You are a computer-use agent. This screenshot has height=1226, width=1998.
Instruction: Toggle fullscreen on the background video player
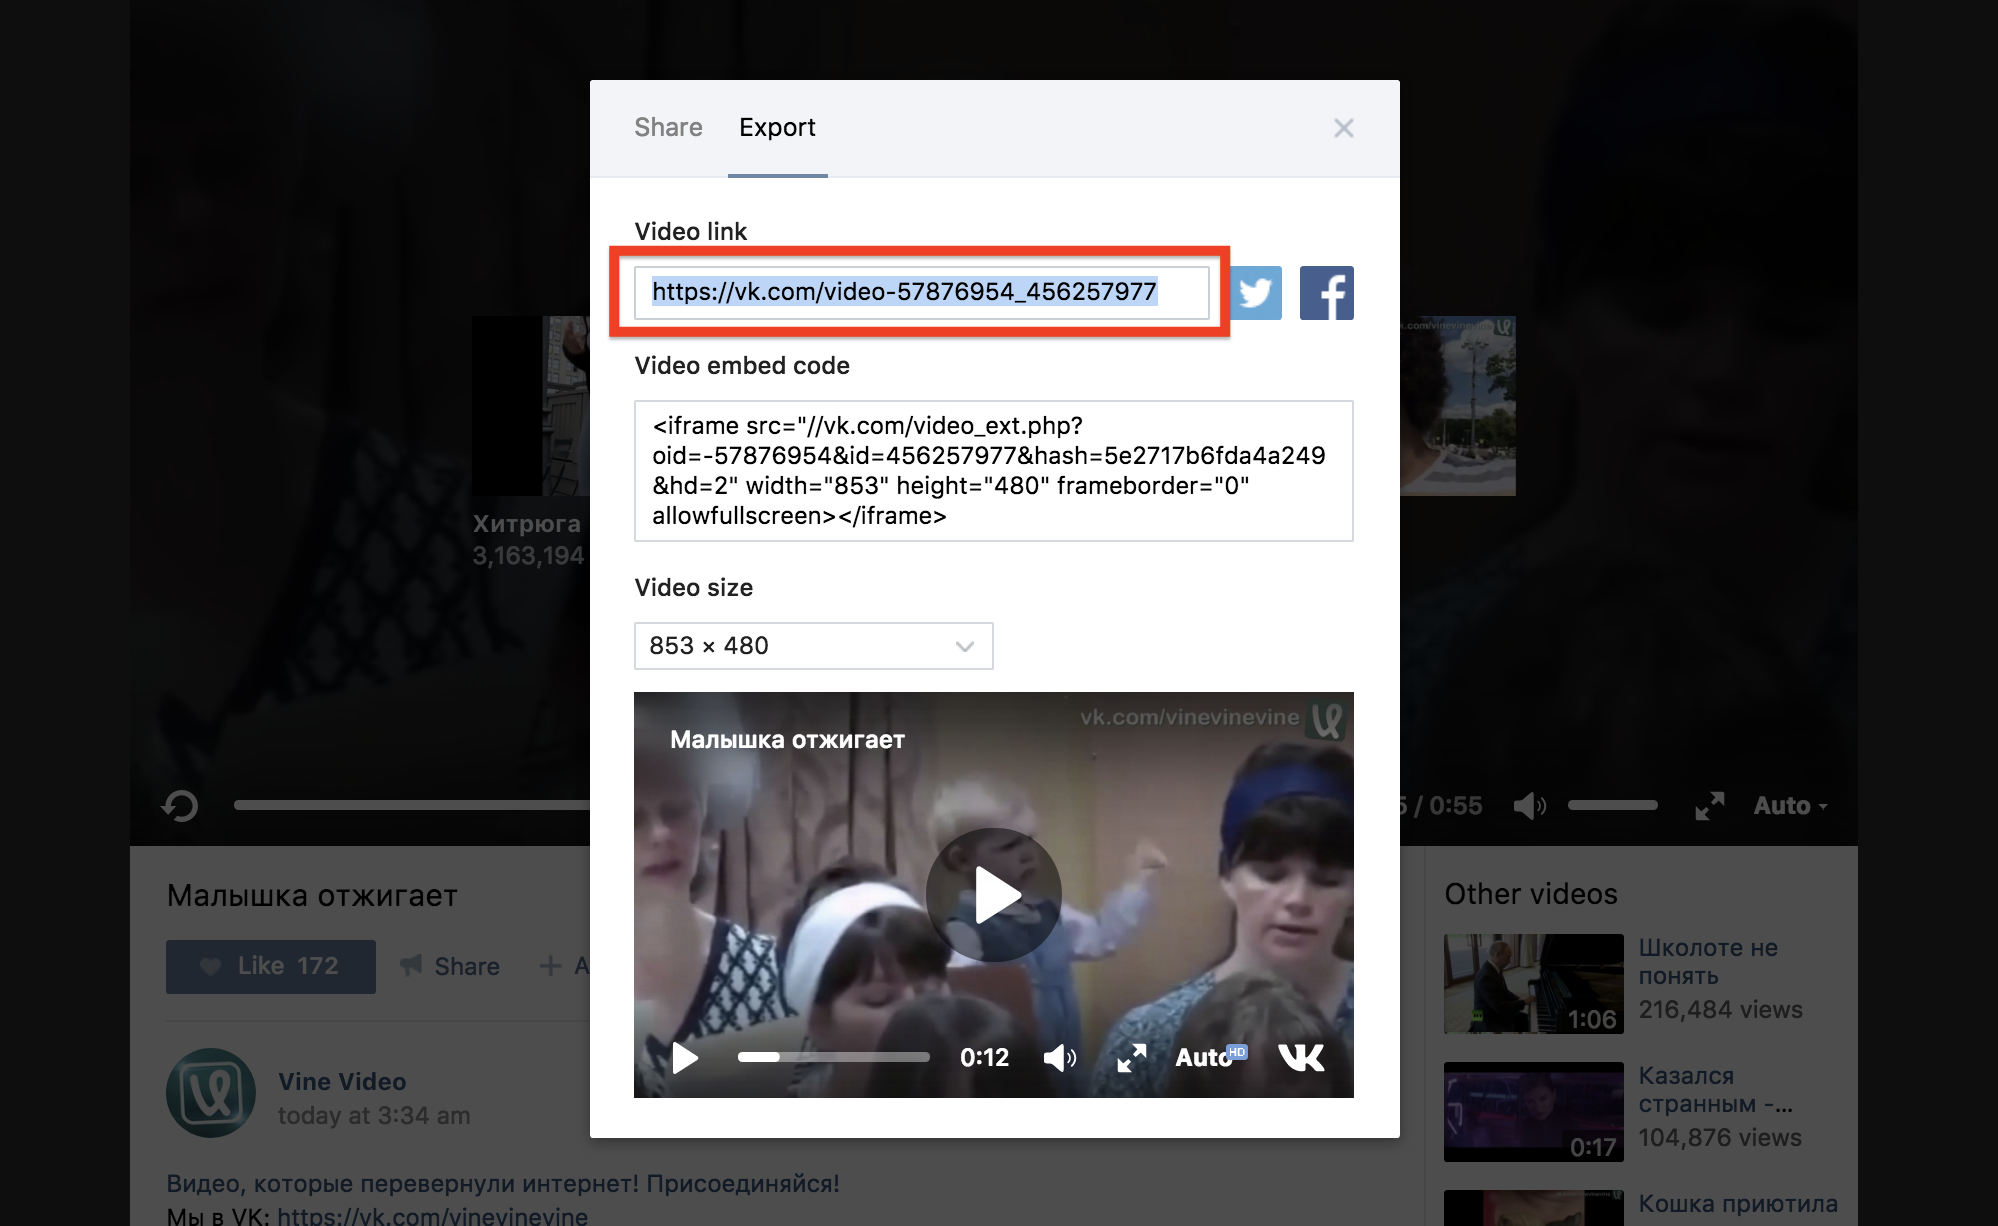[x=1710, y=806]
